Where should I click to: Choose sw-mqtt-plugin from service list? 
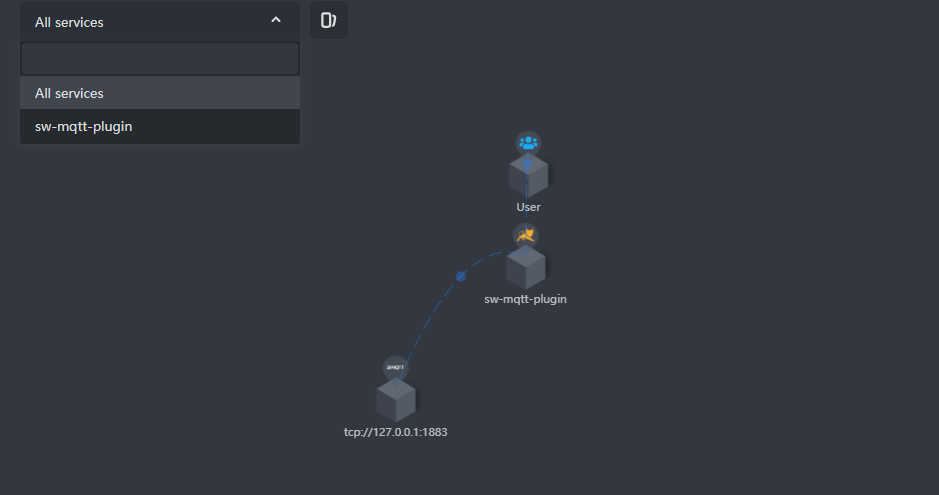coord(160,126)
